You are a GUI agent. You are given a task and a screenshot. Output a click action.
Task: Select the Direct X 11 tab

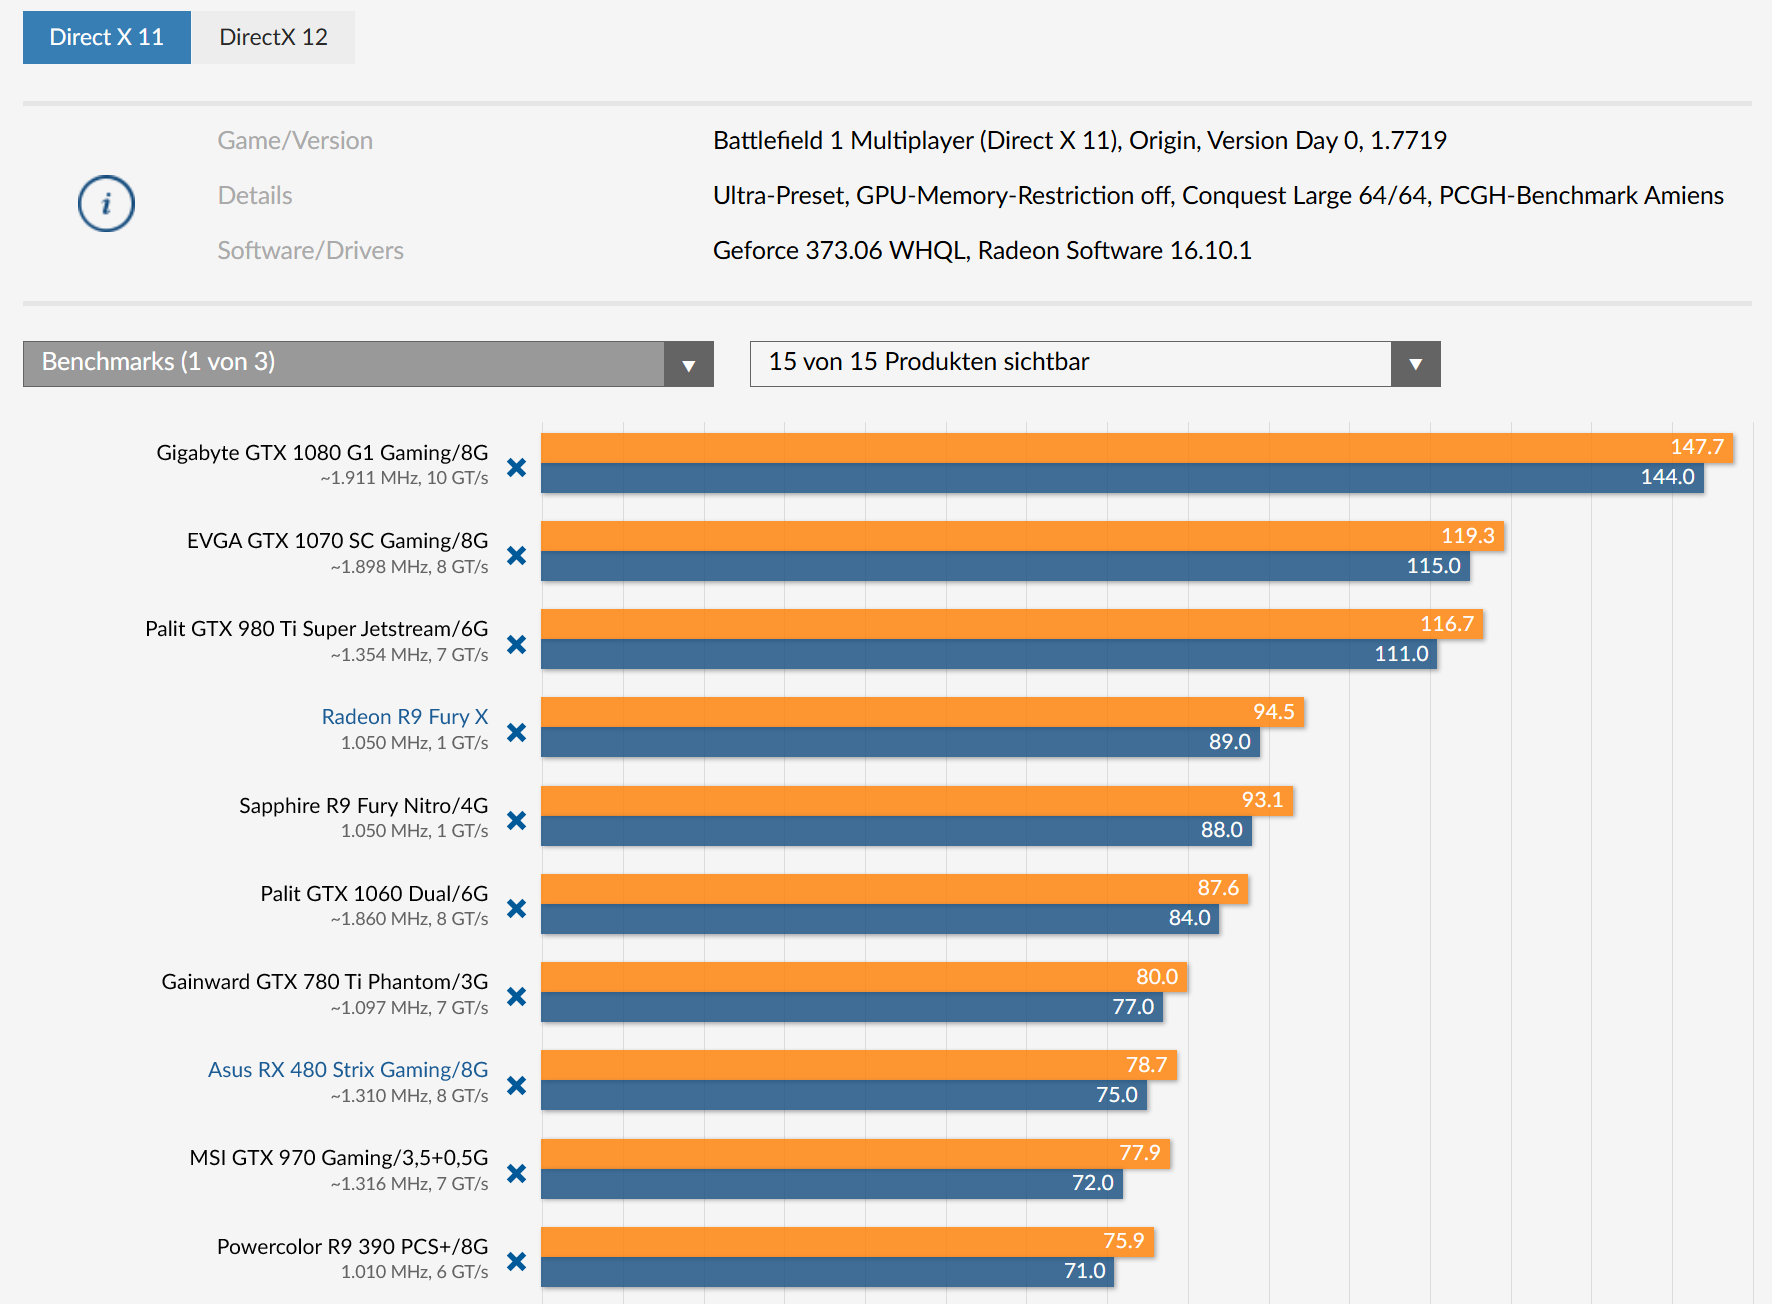click(x=106, y=38)
